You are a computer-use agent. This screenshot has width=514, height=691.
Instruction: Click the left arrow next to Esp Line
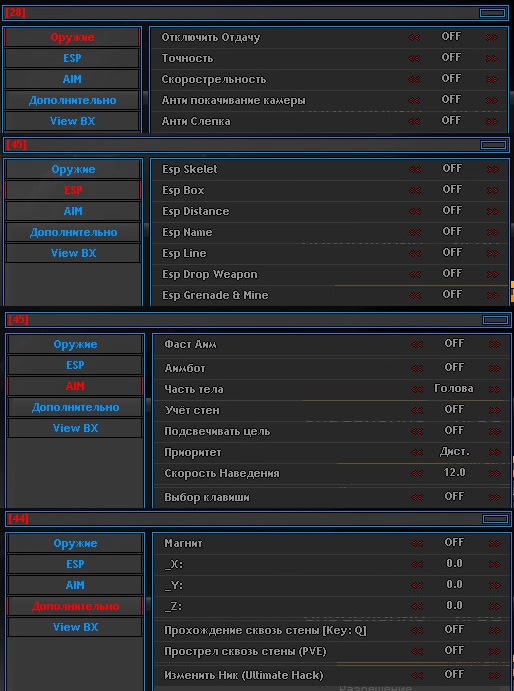tap(415, 253)
